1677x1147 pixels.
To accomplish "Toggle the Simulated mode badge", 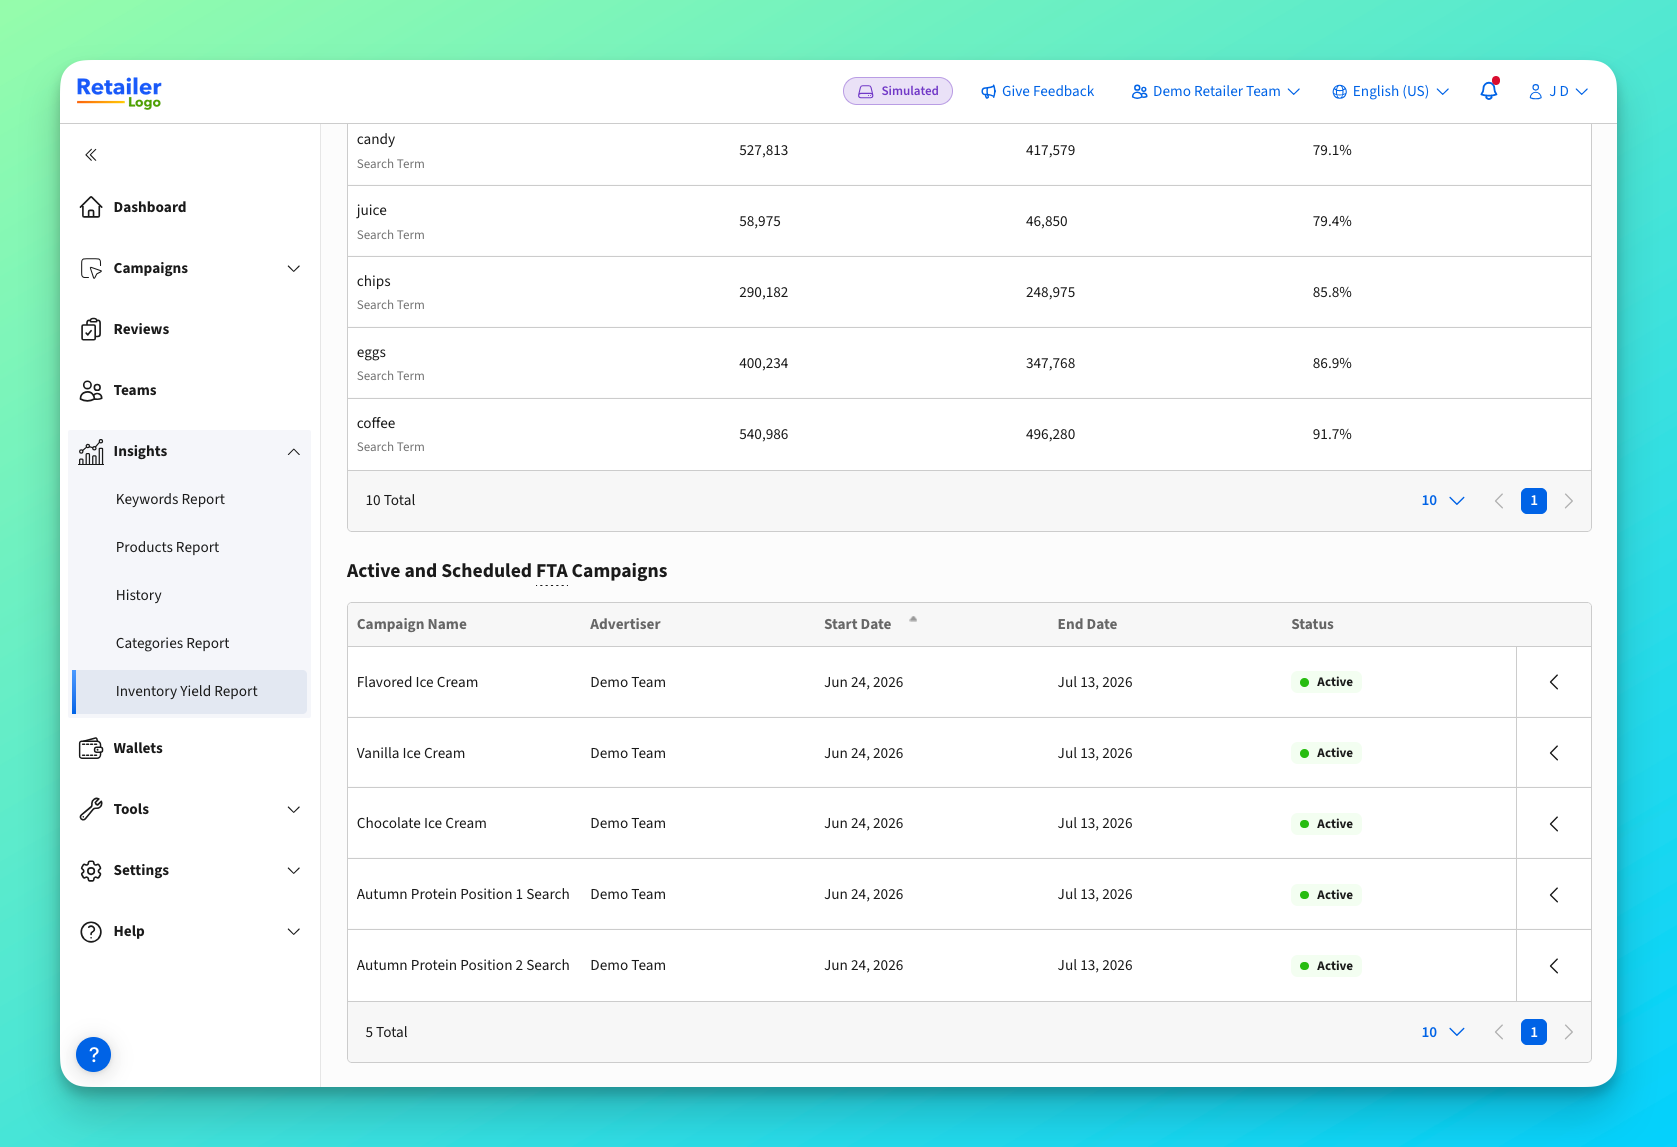I will coord(898,91).
